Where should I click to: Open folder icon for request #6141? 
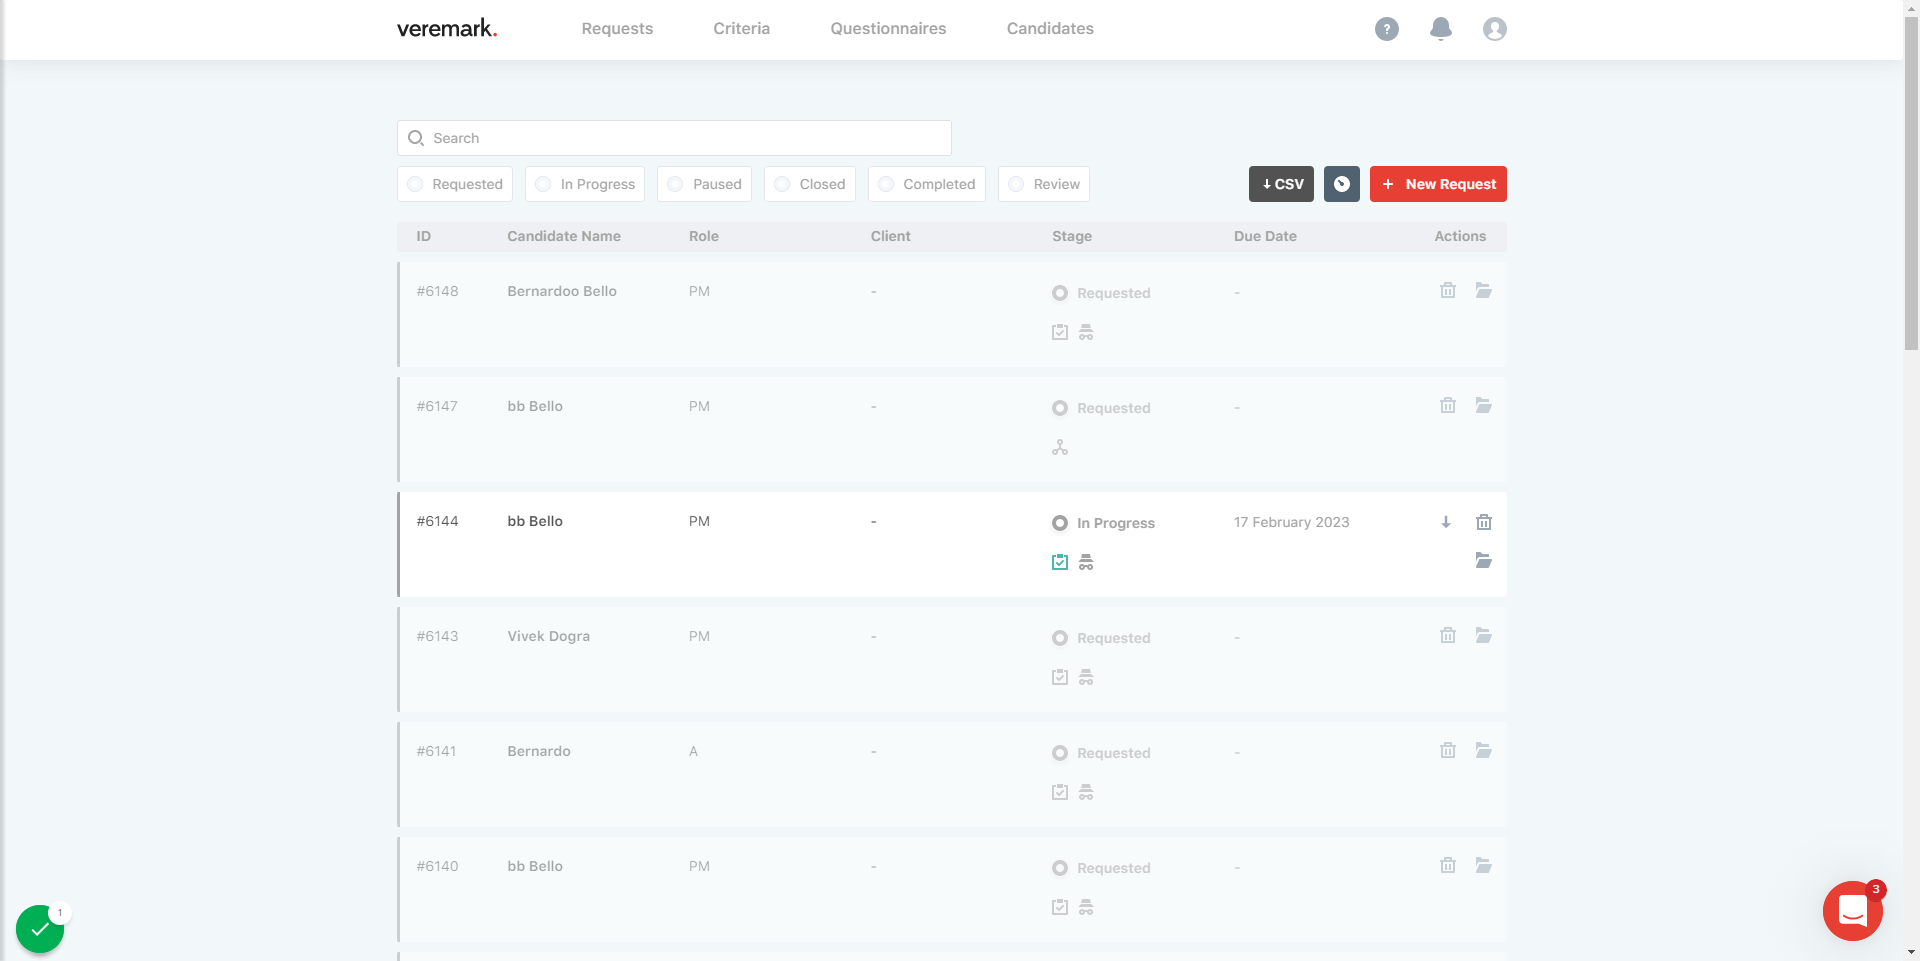click(1483, 750)
